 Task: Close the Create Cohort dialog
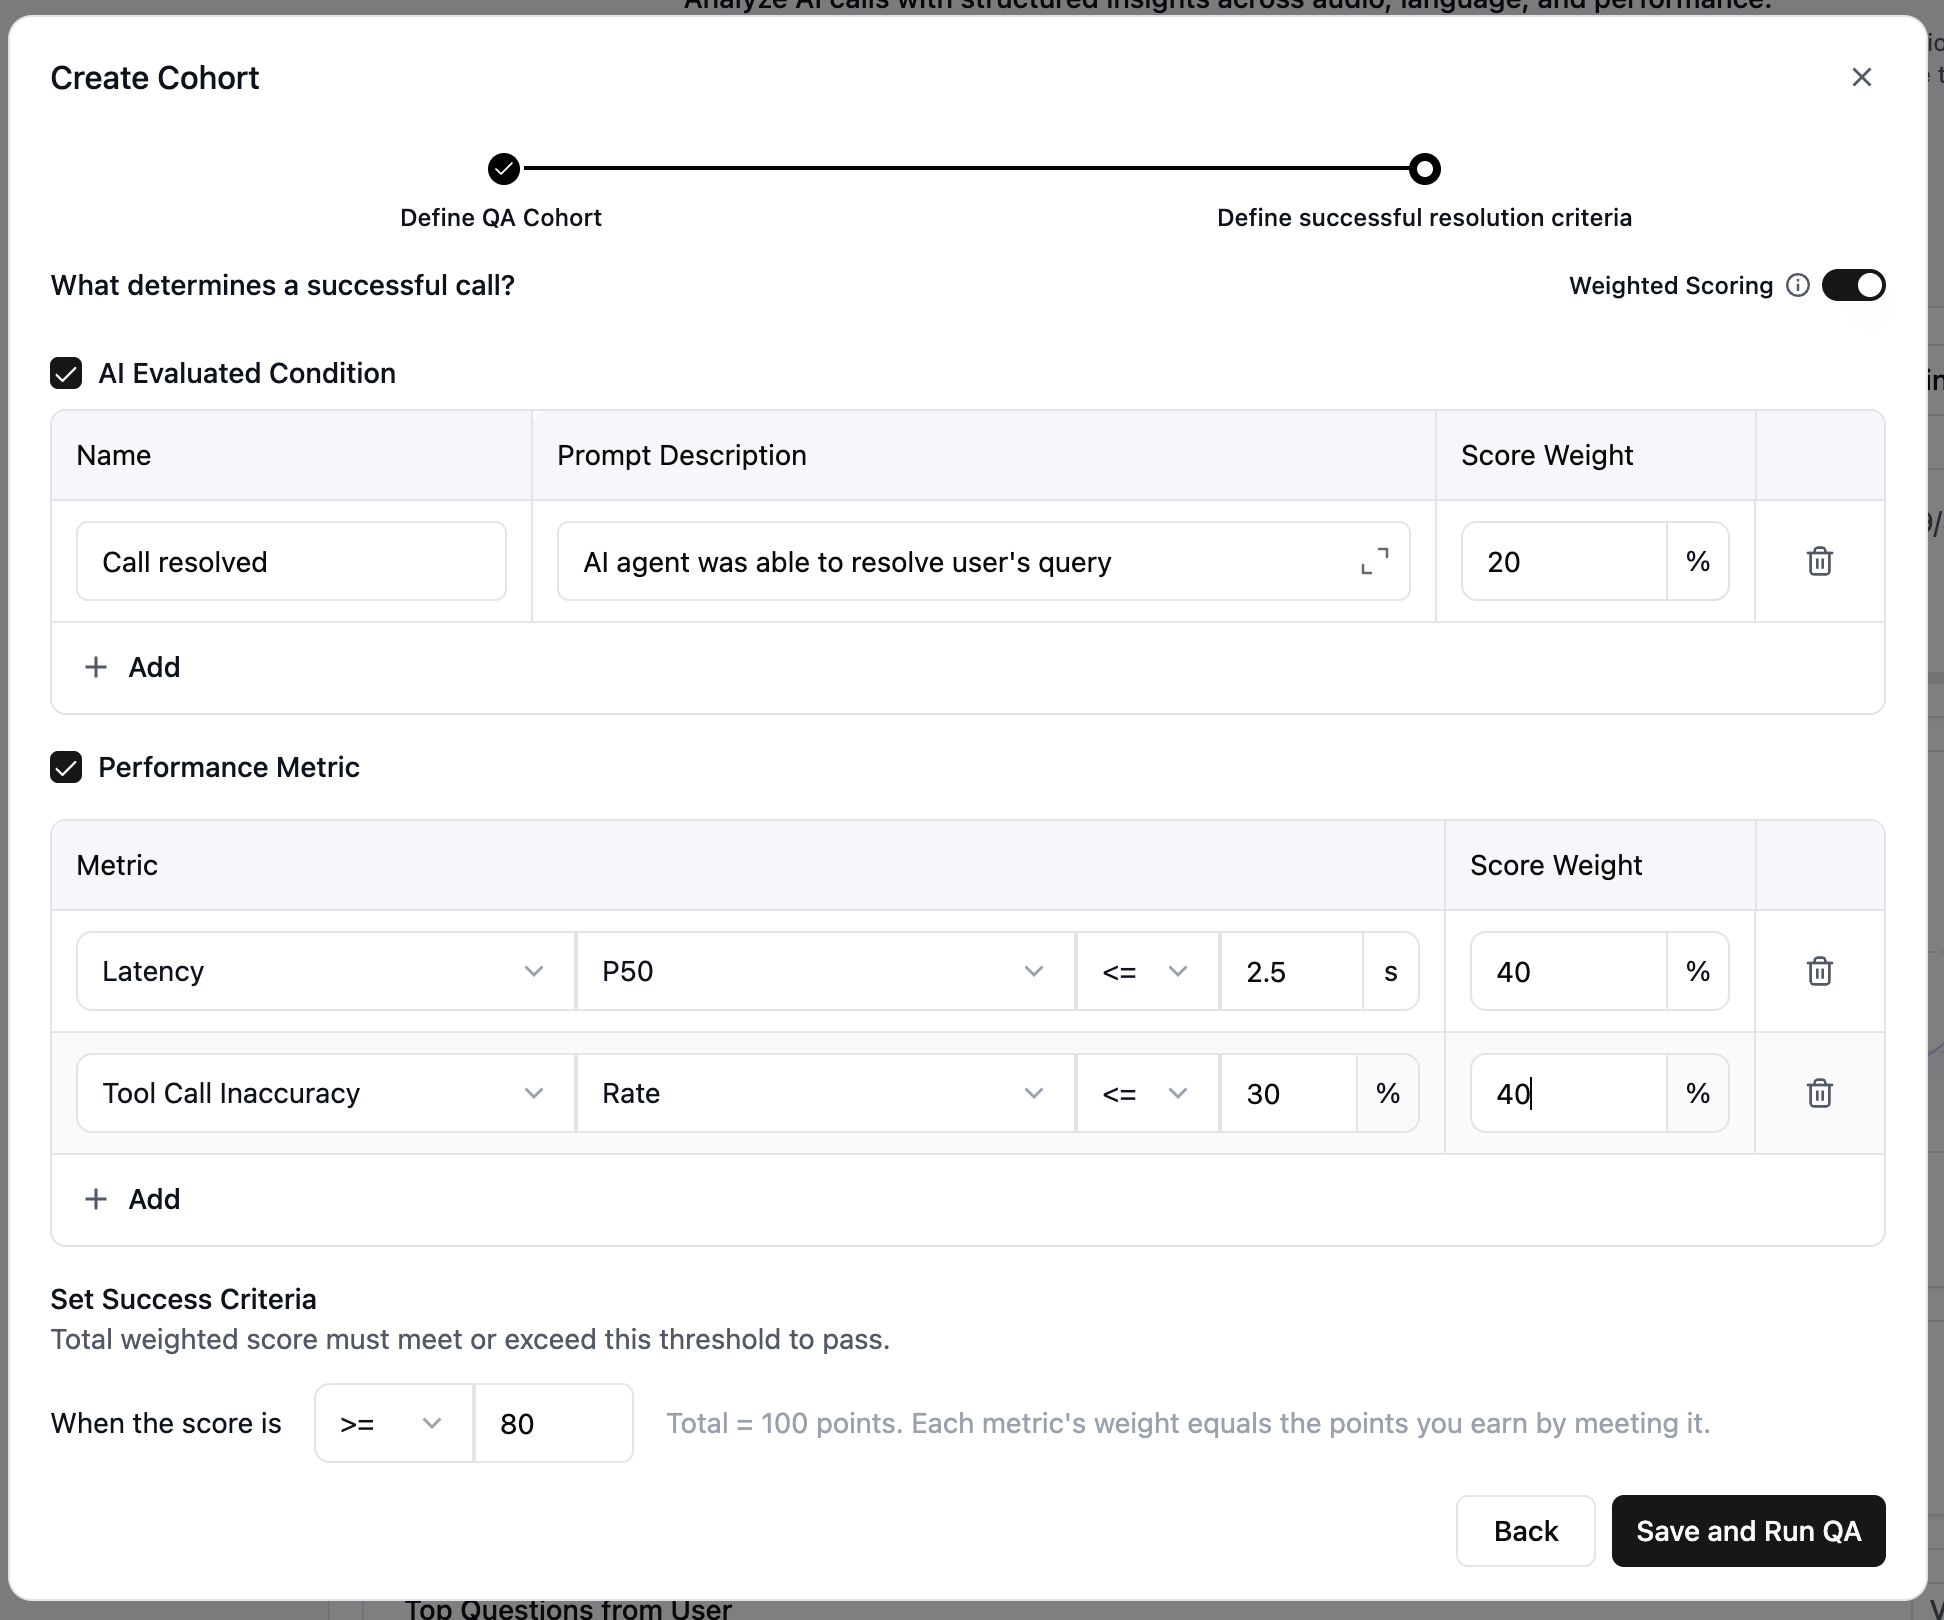(1861, 77)
